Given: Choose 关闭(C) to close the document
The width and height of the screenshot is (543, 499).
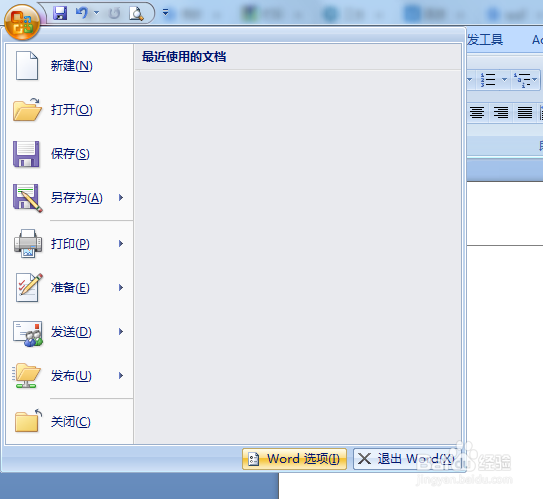Looking at the screenshot, I should click(x=69, y=421).
